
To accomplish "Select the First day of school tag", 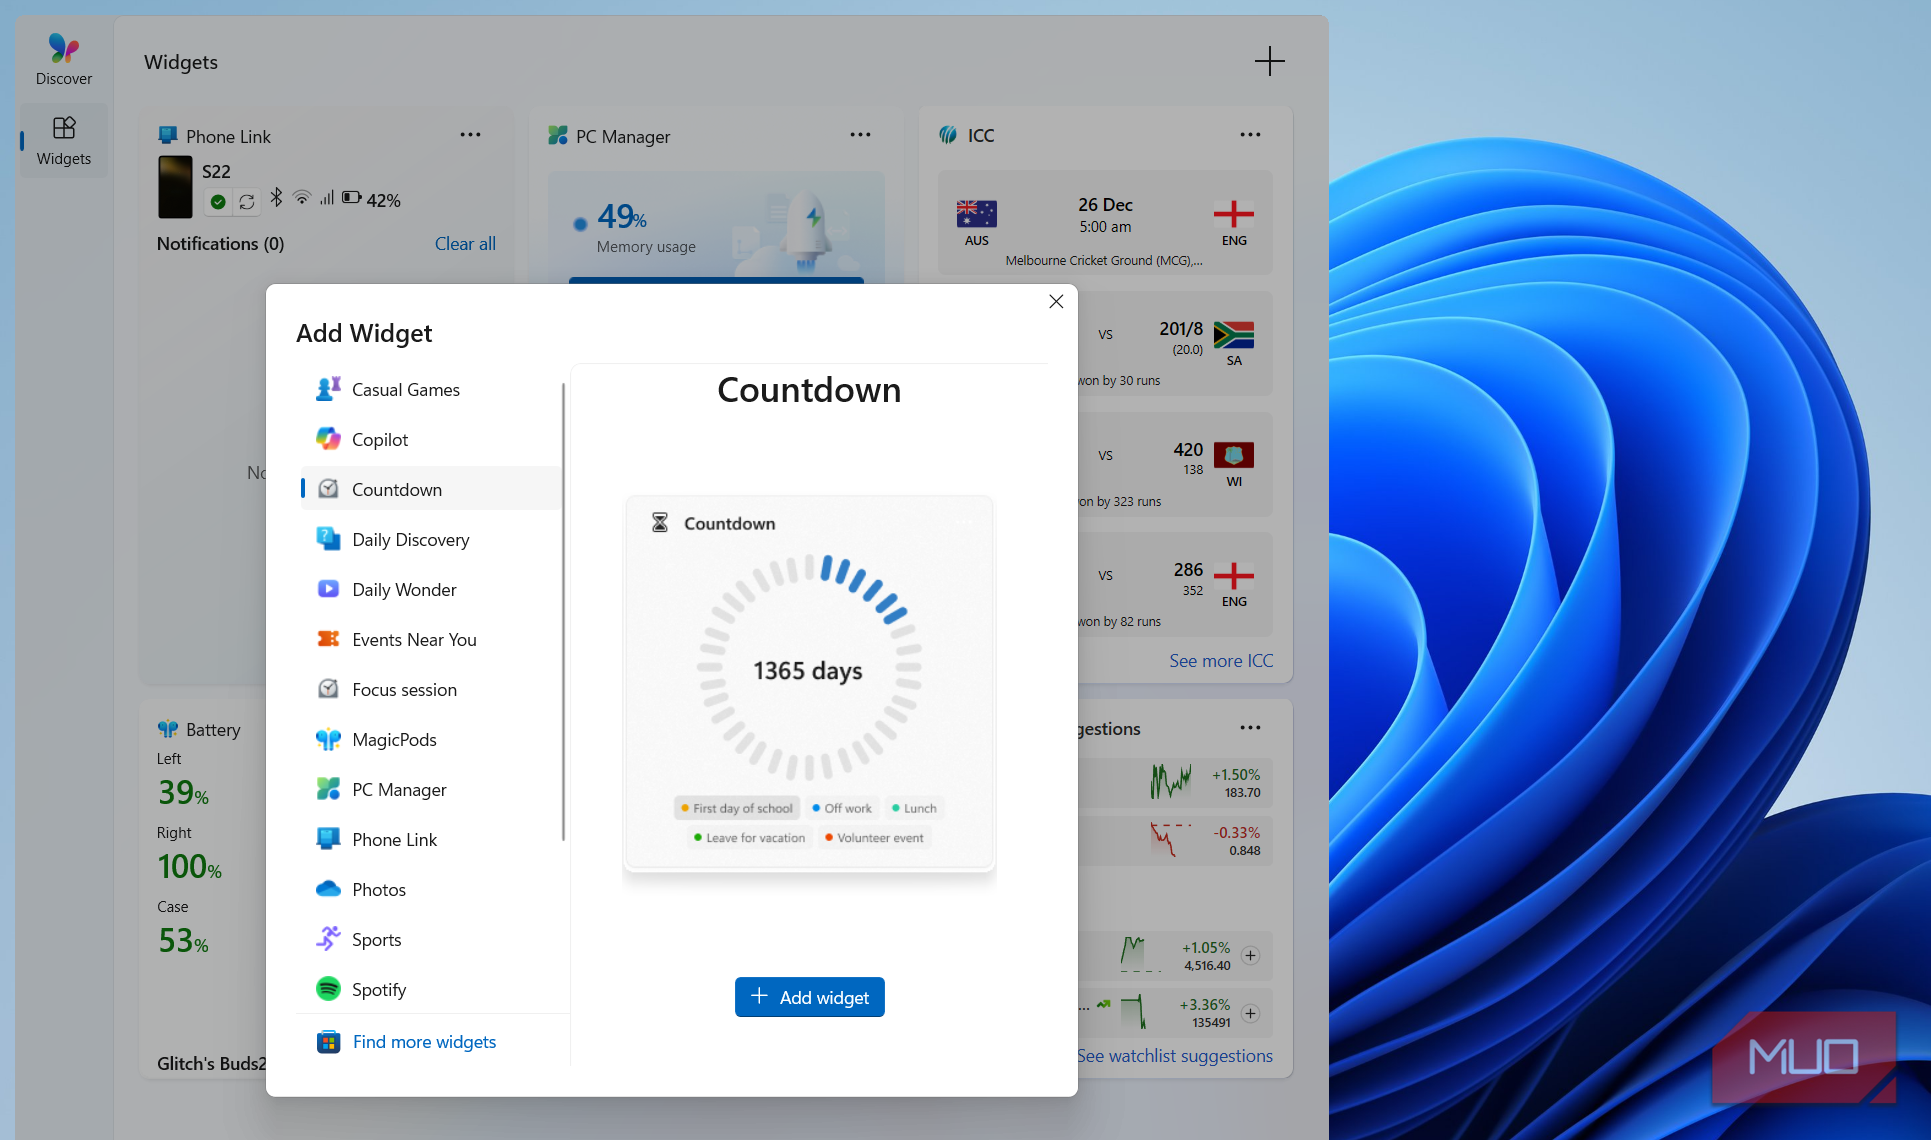I will (x=737, y=808).
